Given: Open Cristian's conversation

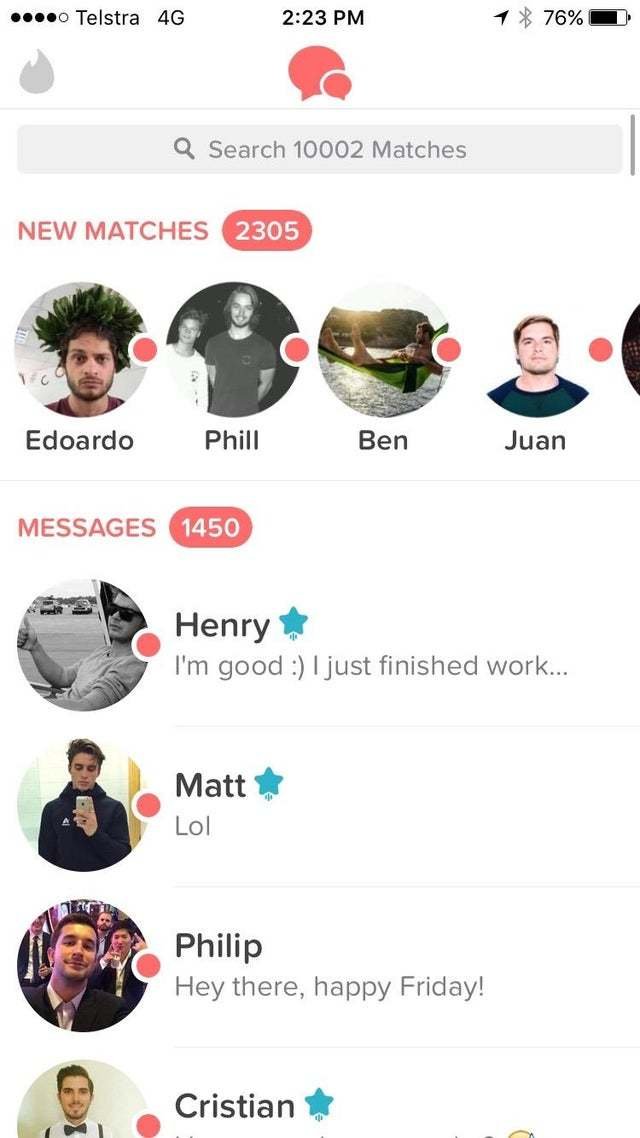Looking at the screenshot, I should [x=320, y=1093].
